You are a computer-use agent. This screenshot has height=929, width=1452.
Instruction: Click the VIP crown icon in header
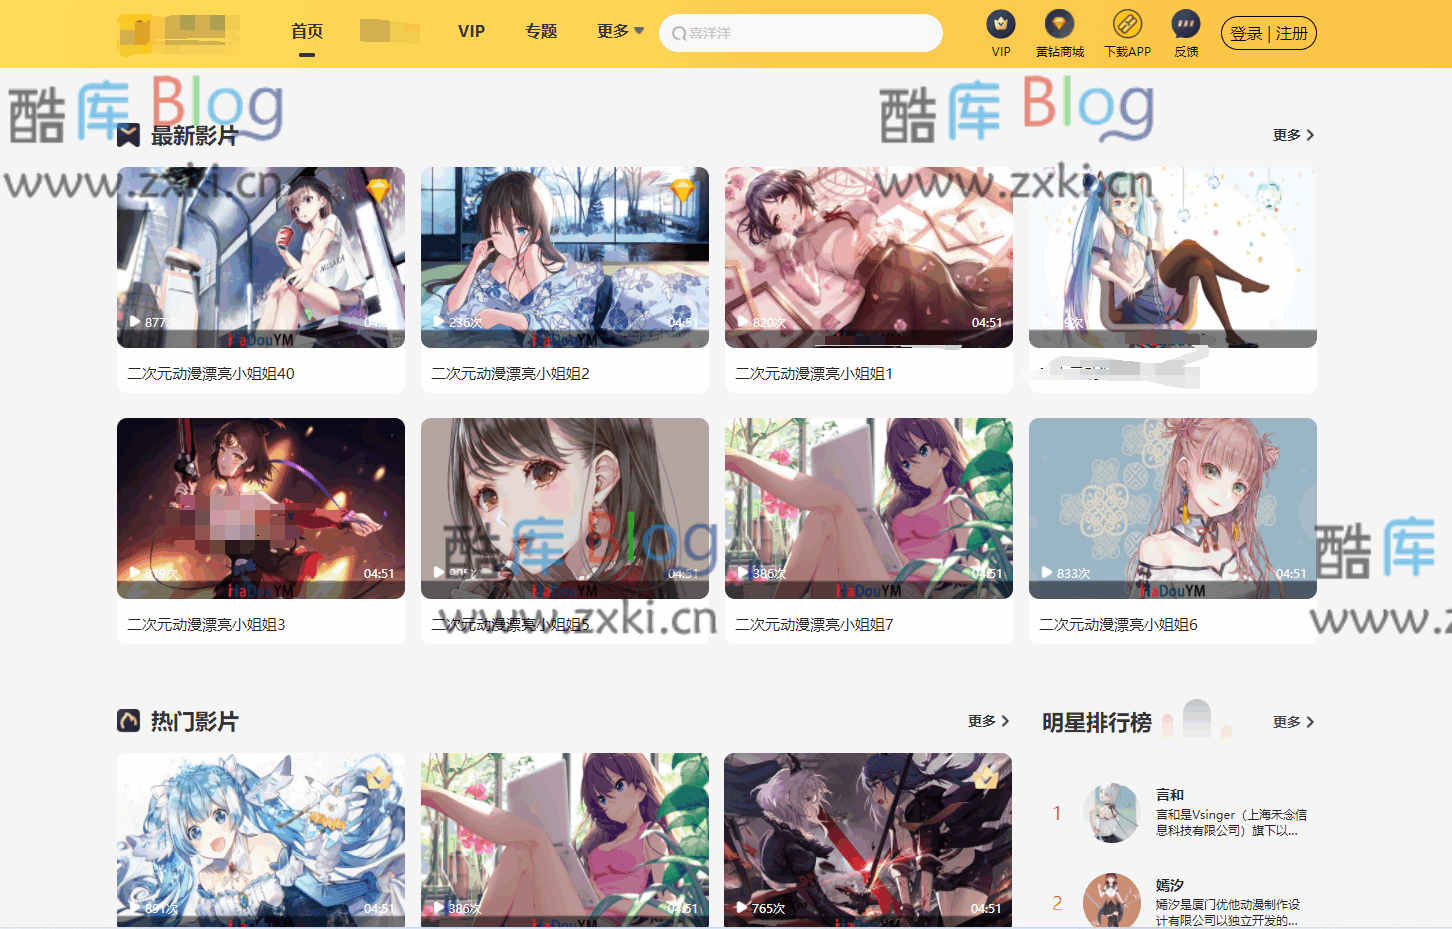(1000, 24)
